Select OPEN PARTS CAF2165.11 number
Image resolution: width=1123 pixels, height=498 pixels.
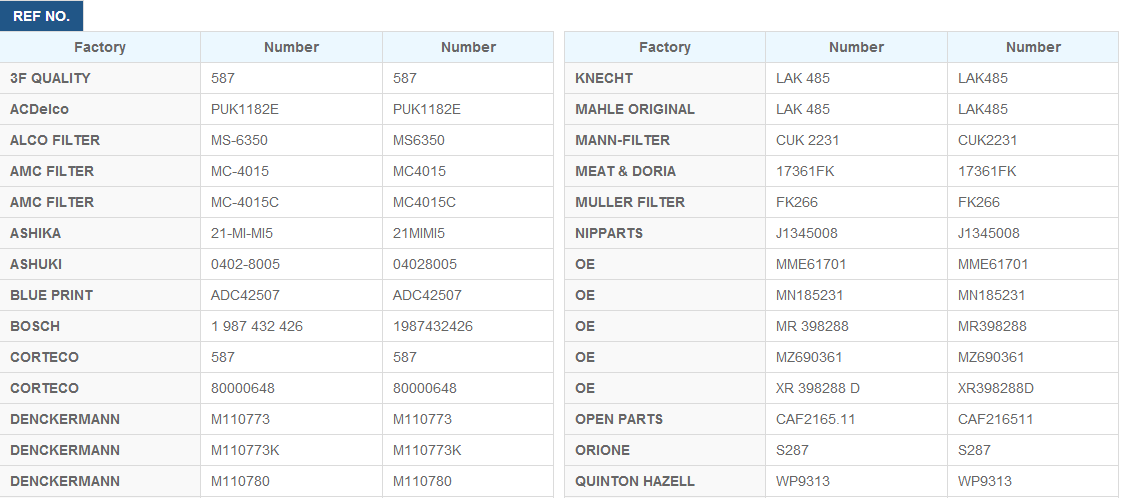click(815, 419)
